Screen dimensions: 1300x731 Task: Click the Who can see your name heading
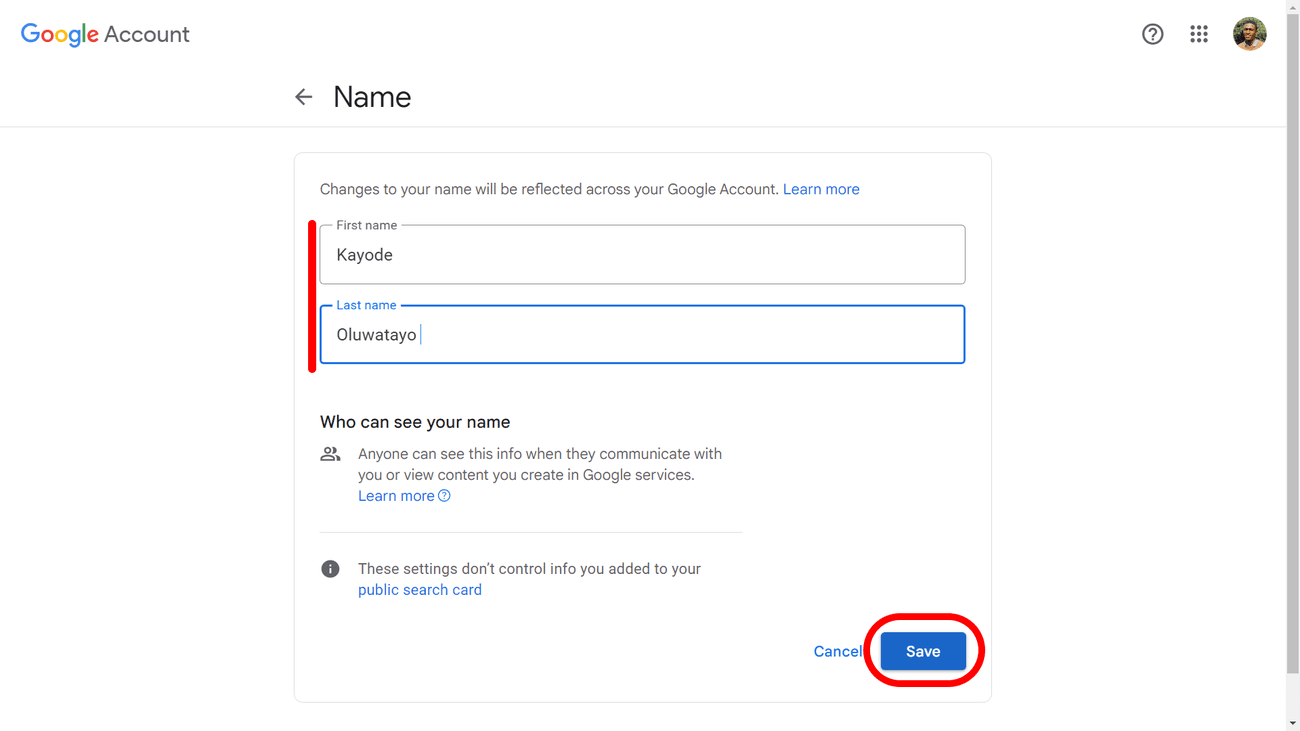point(415,422)
